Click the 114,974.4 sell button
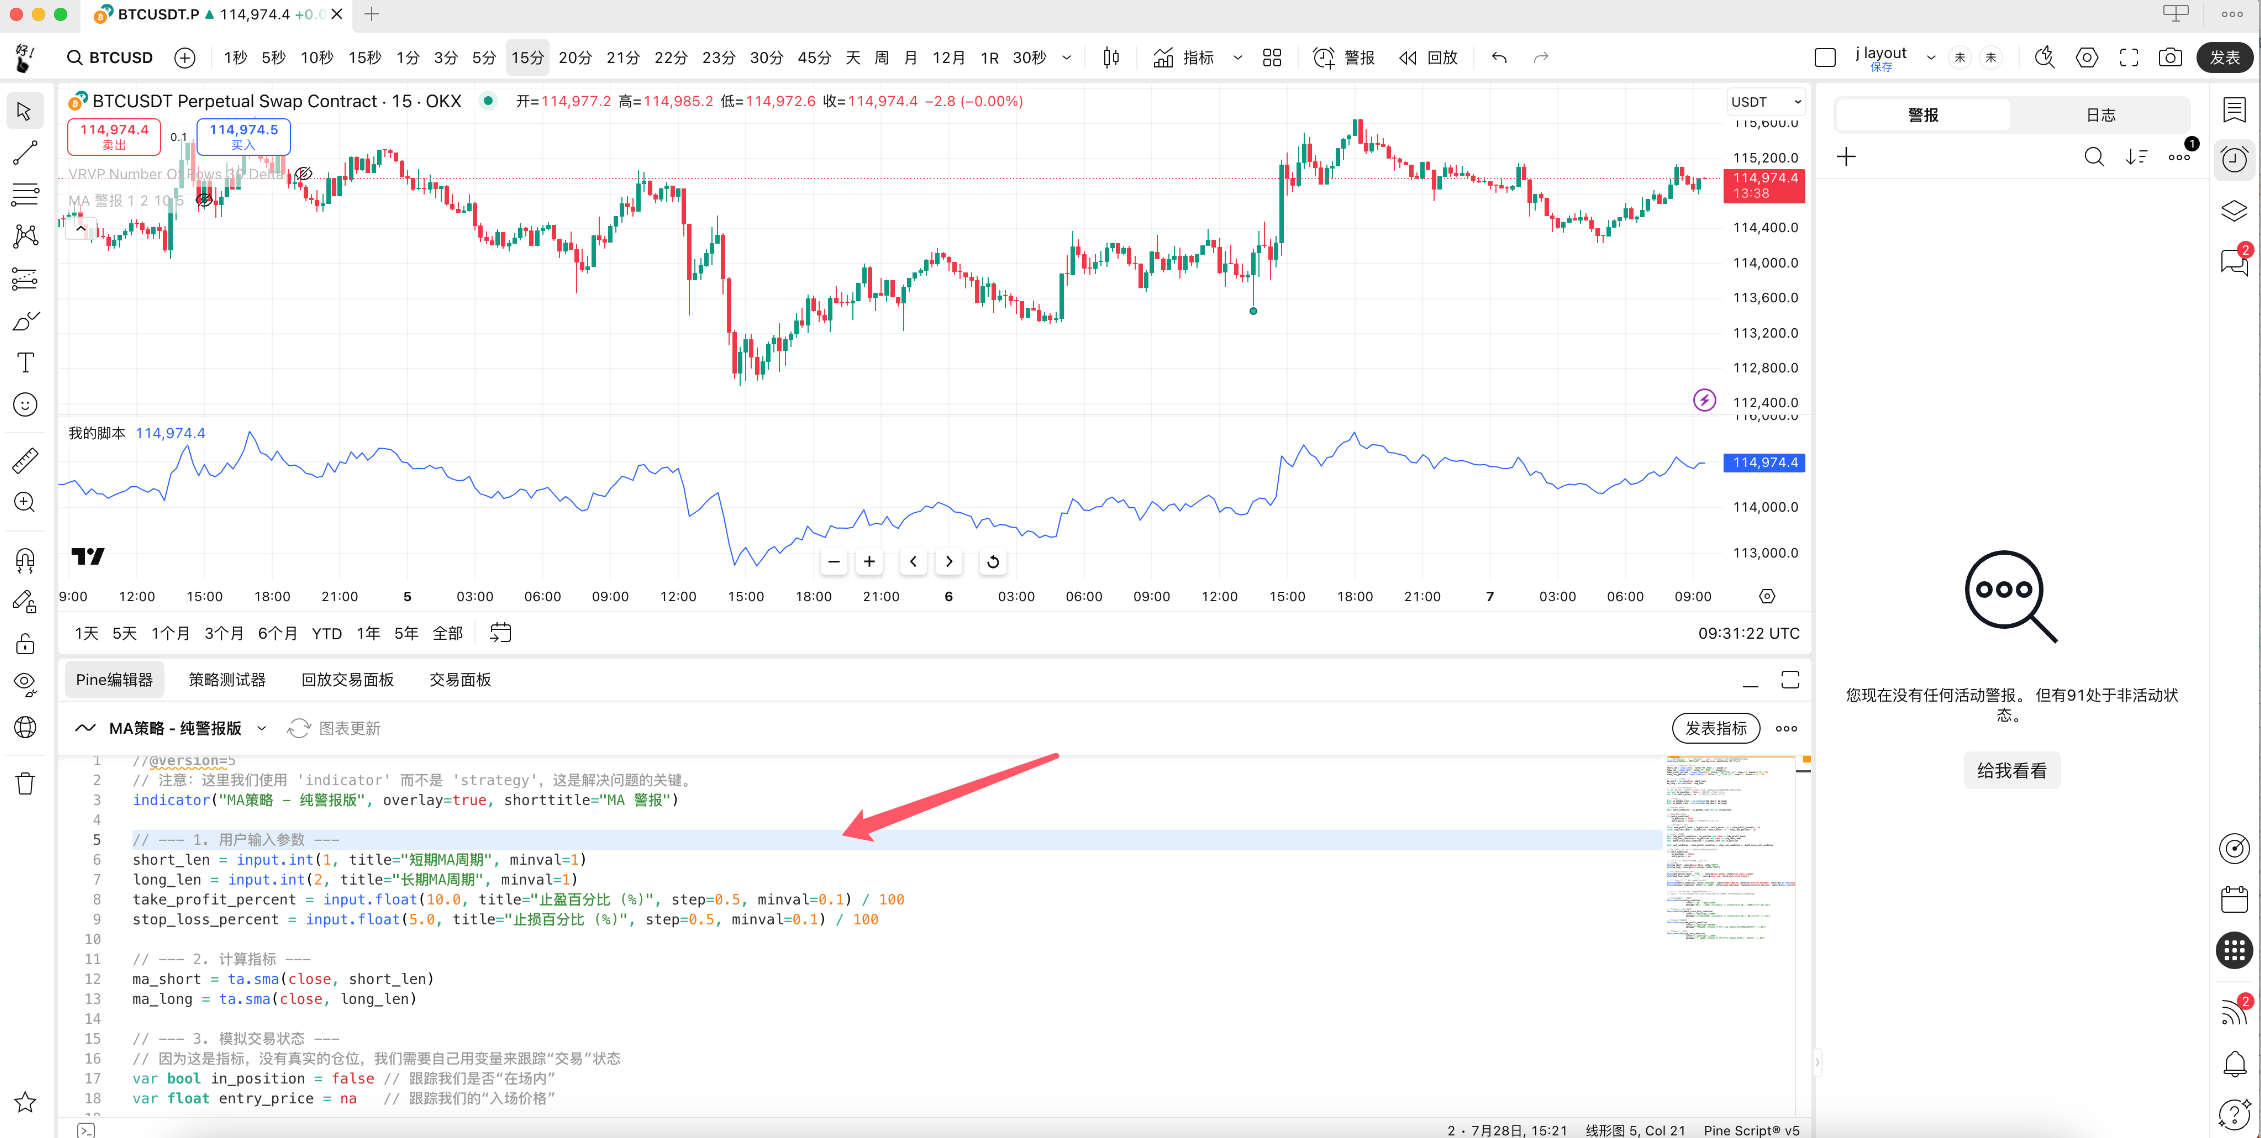2261x1138 pixels. point(114,136)
